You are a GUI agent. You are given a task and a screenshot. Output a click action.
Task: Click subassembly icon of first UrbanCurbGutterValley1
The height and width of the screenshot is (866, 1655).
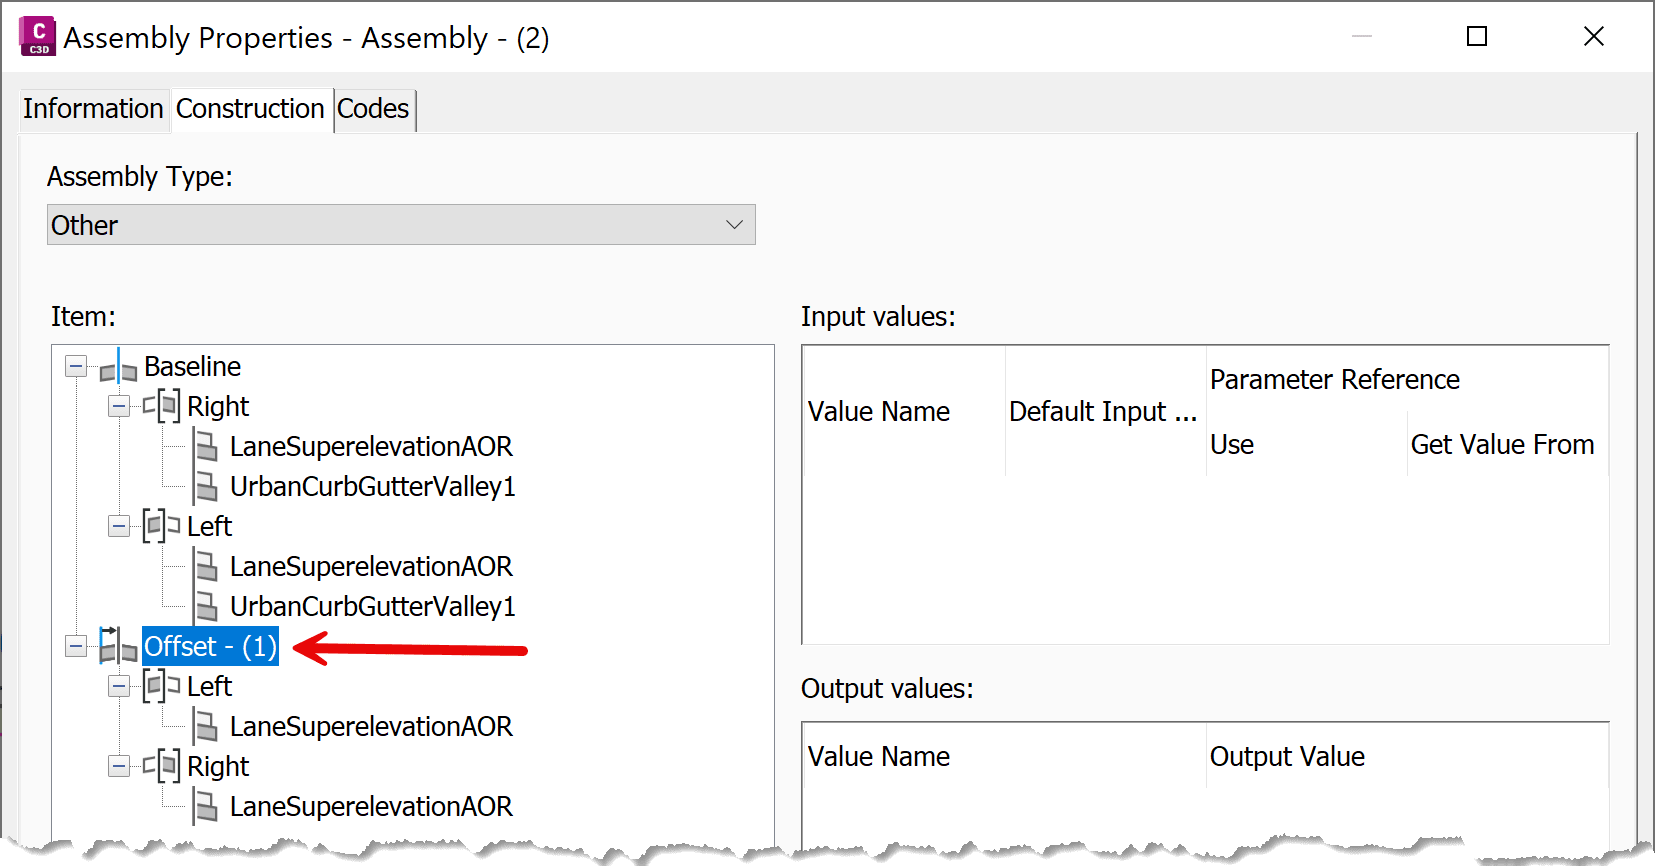(206, 486)
